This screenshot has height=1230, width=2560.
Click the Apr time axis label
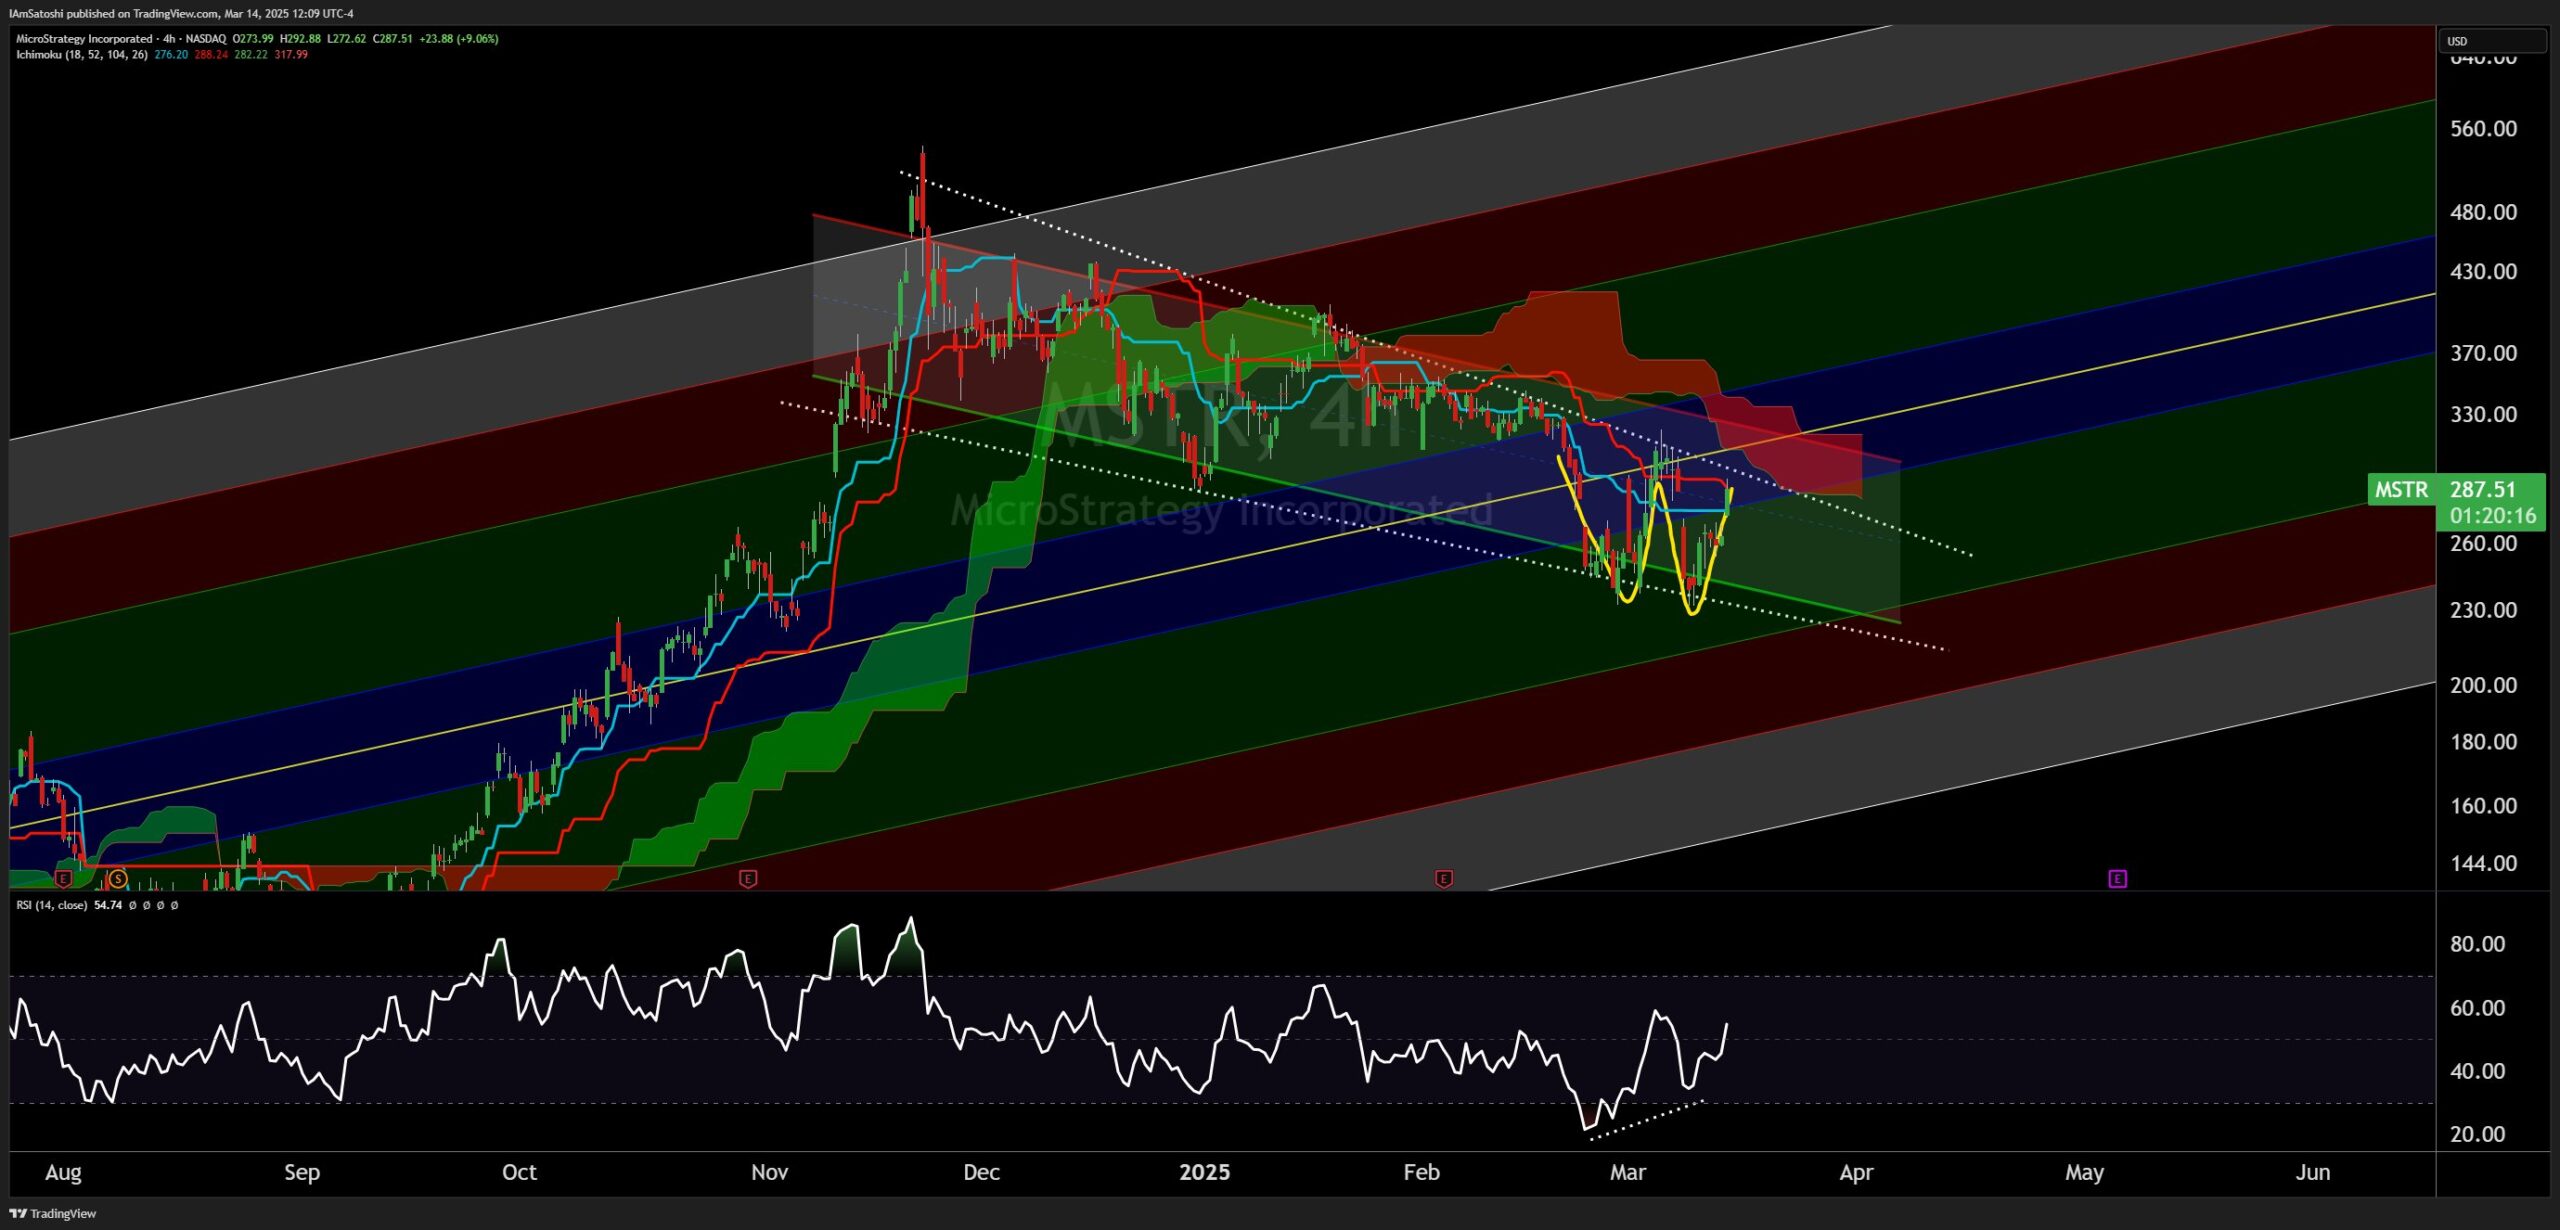[x=1856, y=1172]
